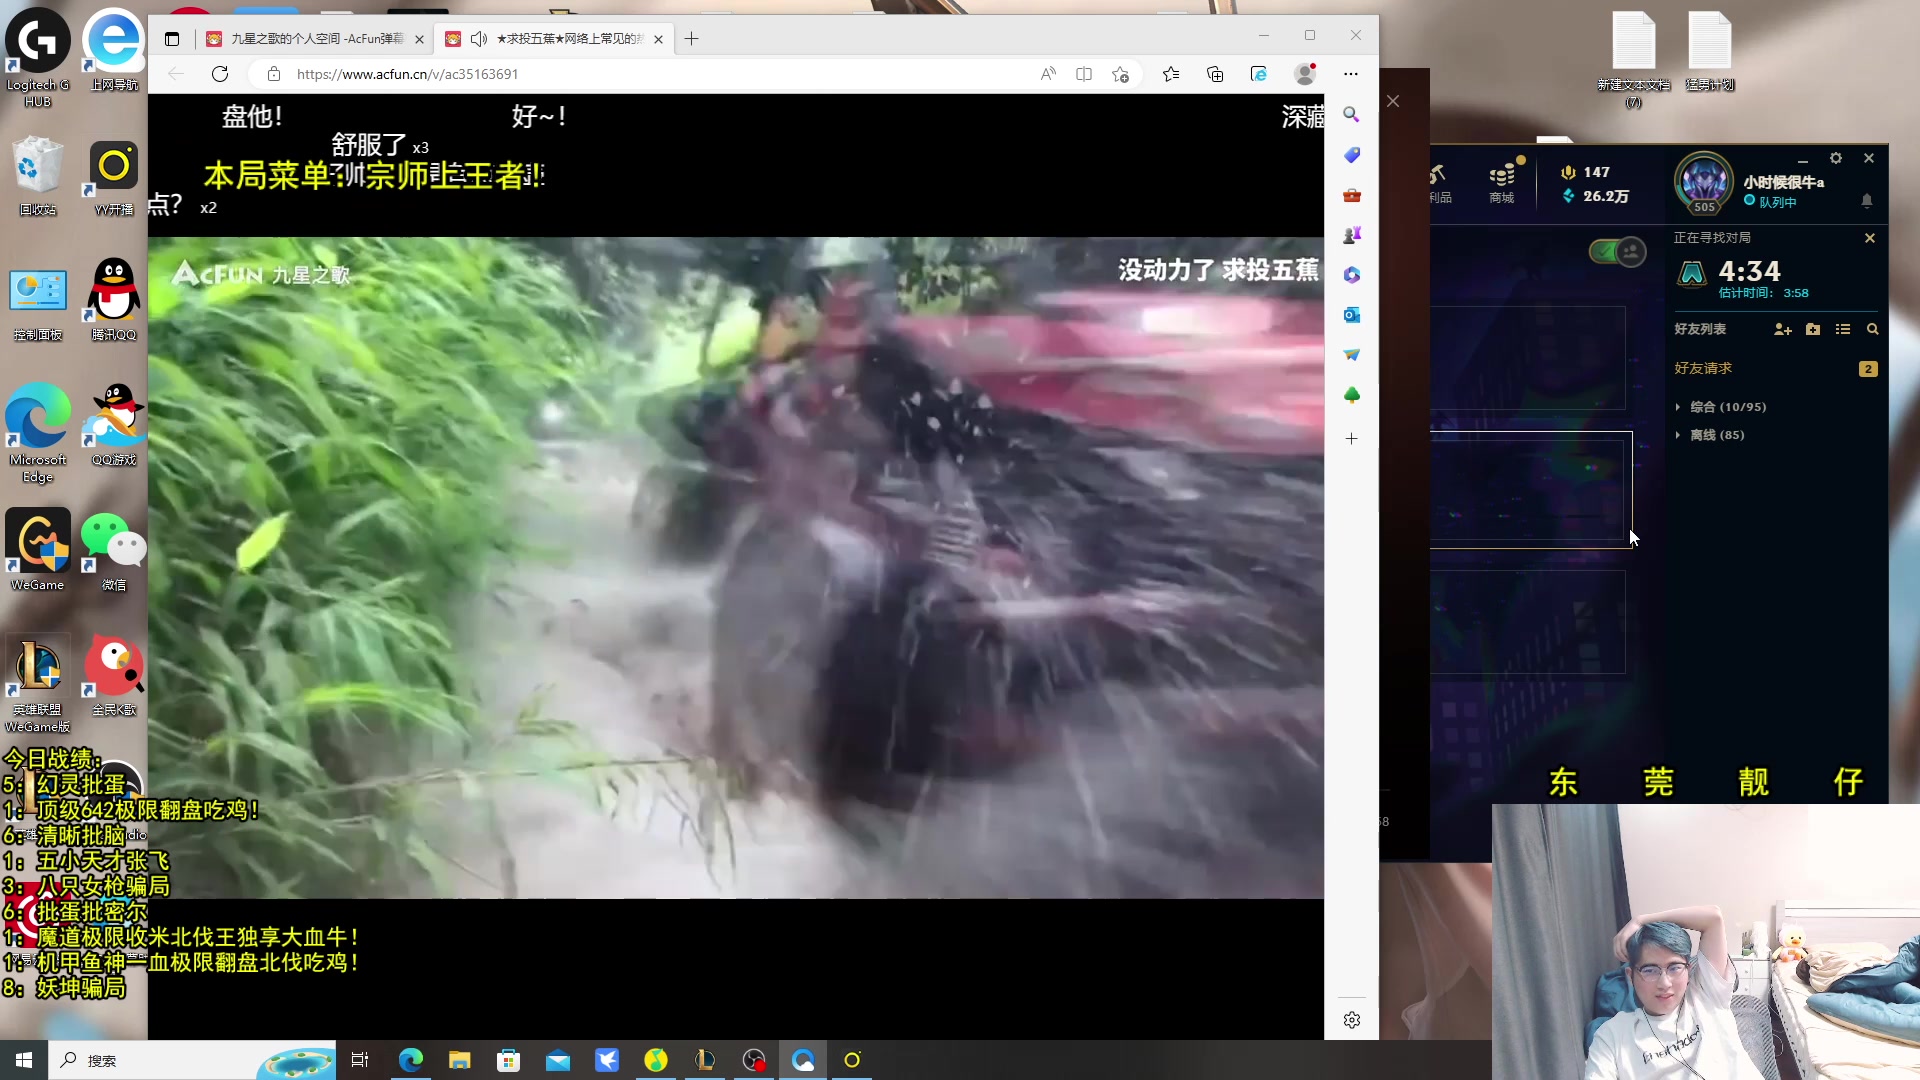Screen dimensions: 1920x1080
Task: Close the ★求投五蕉★ video tab
Action: pos(658,39)
